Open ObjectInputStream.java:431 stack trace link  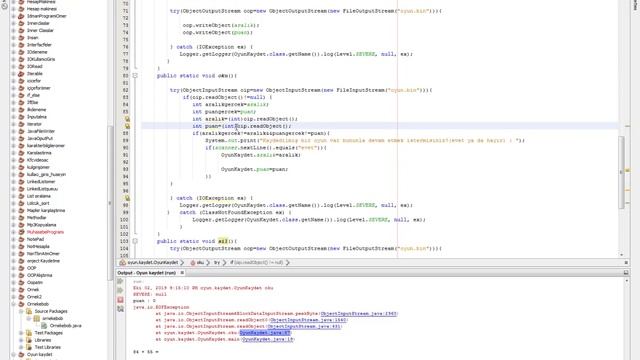[x=304, y=327]
